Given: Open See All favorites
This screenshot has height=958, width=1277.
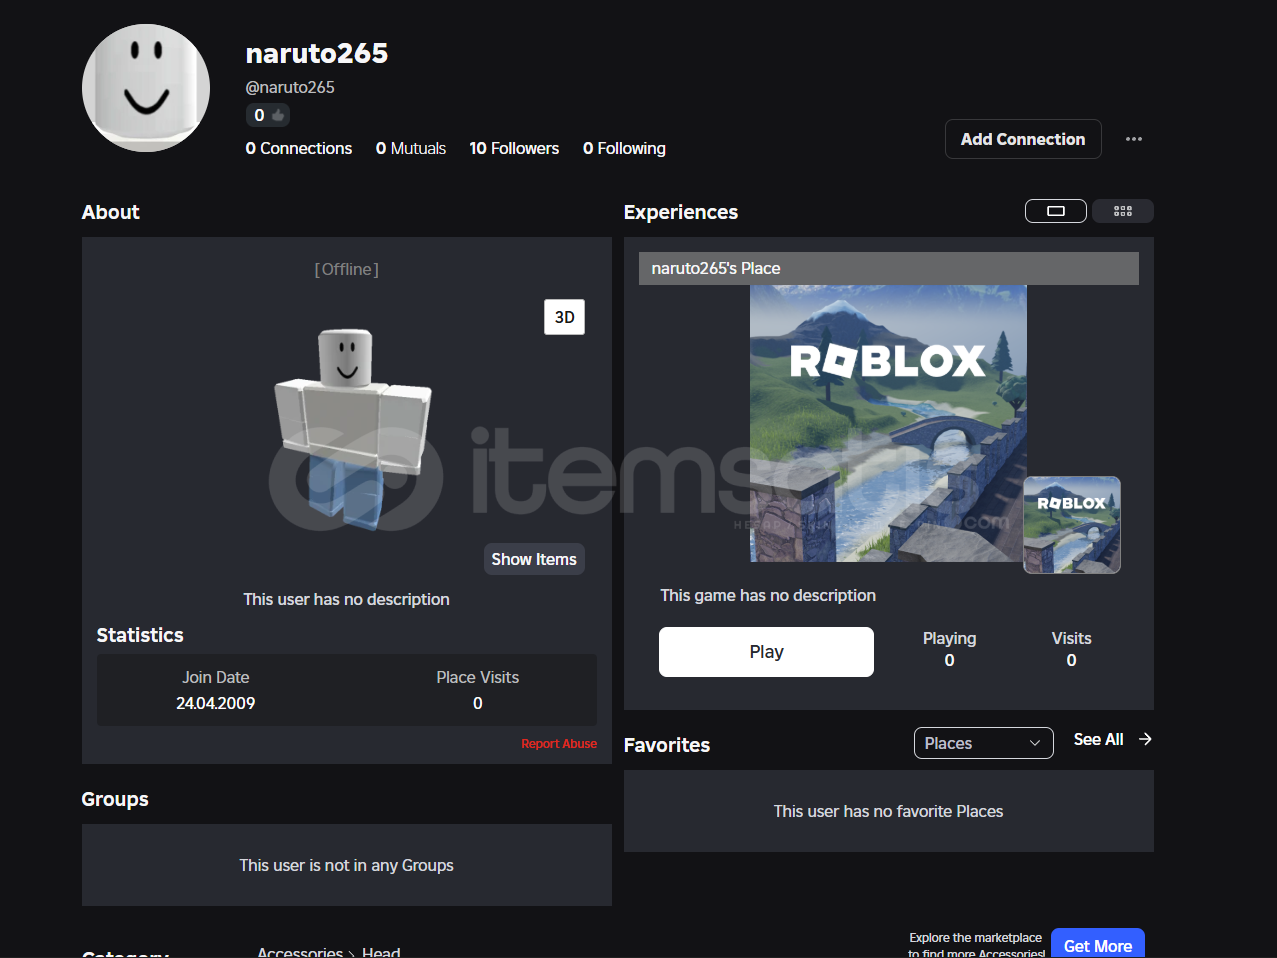Looking at the screenshot, I should 1099,739.
